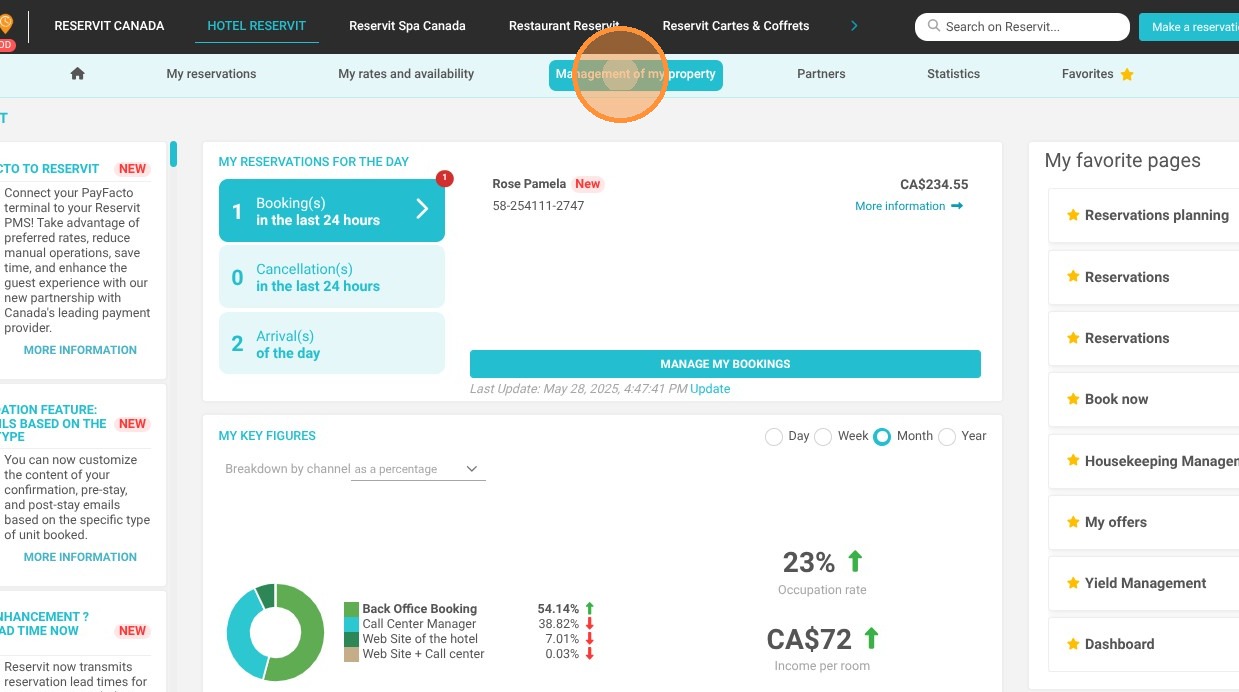Click the star beside Book now

1073,399
